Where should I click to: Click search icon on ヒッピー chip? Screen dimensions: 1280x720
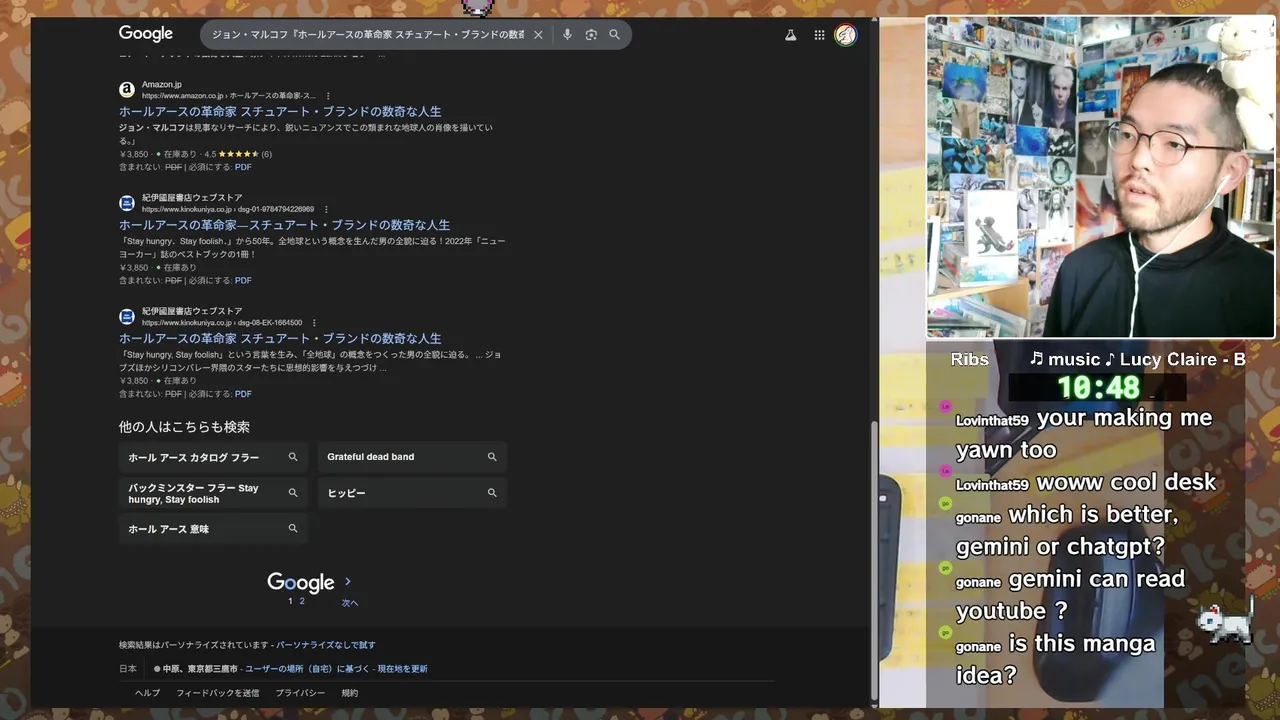(492, 493)
